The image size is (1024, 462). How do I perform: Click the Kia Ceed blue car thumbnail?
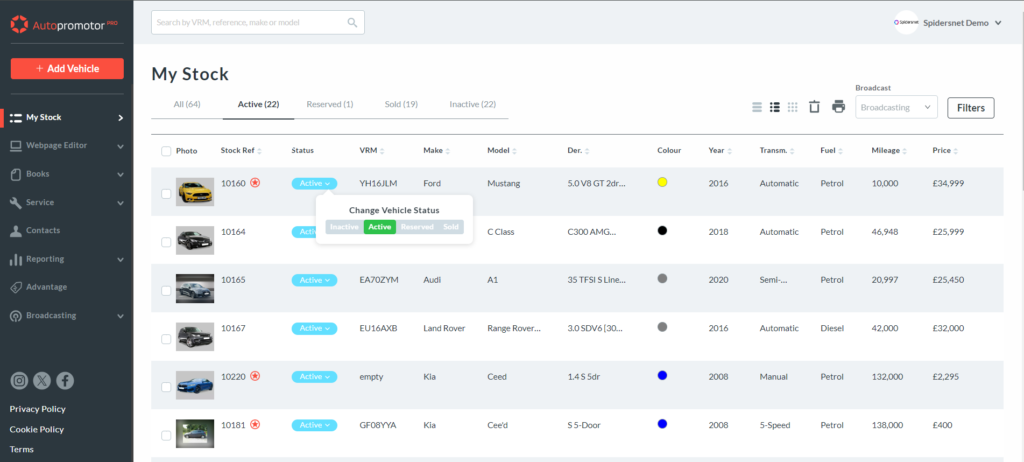(194, 384)
